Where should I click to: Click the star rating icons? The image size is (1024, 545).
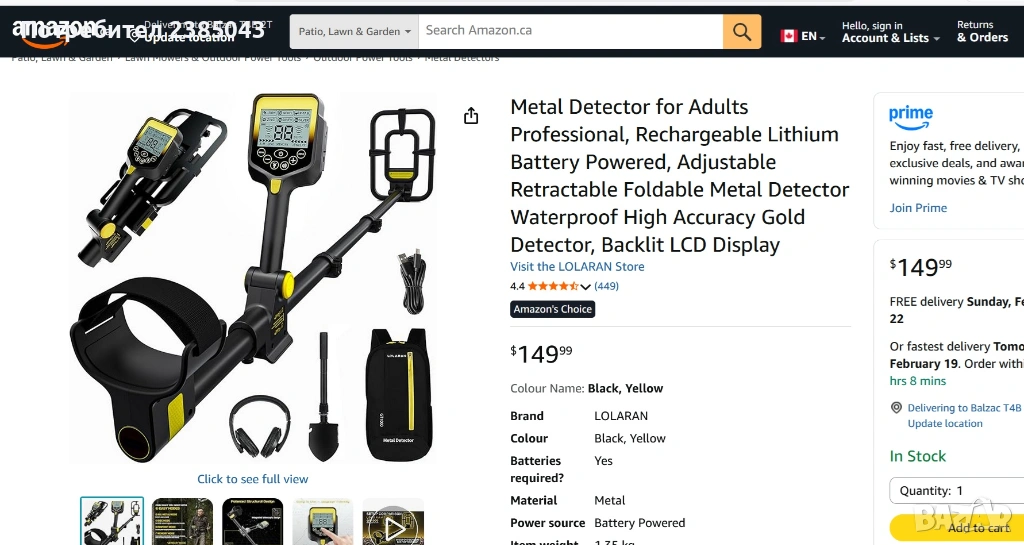click(x=552, y=286)
